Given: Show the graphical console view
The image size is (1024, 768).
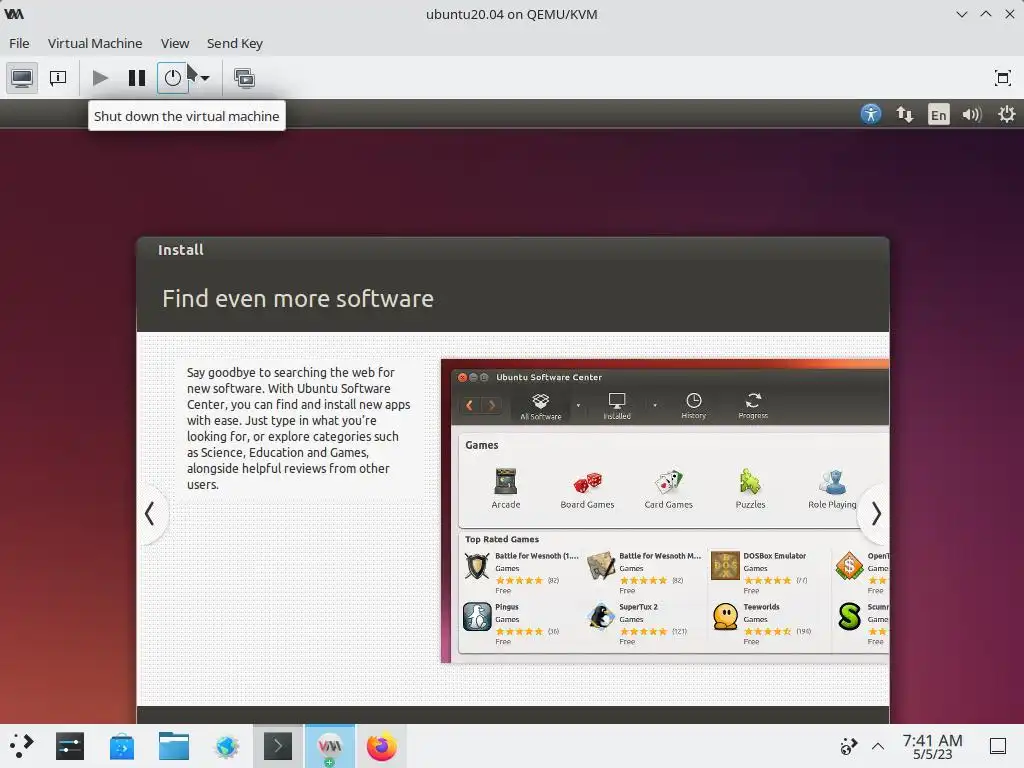Looking at the screenshot, I should coord(22,78).
